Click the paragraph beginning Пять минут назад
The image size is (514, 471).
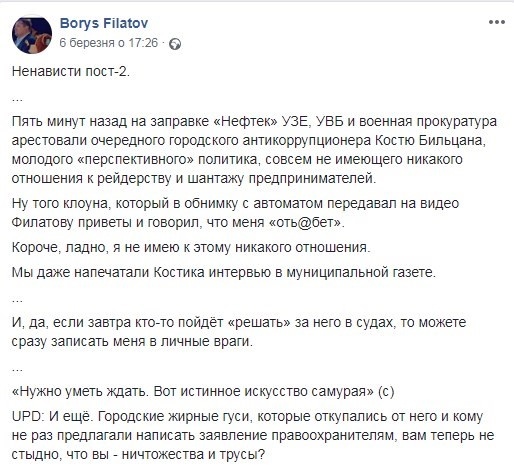[x=254, y=150]
